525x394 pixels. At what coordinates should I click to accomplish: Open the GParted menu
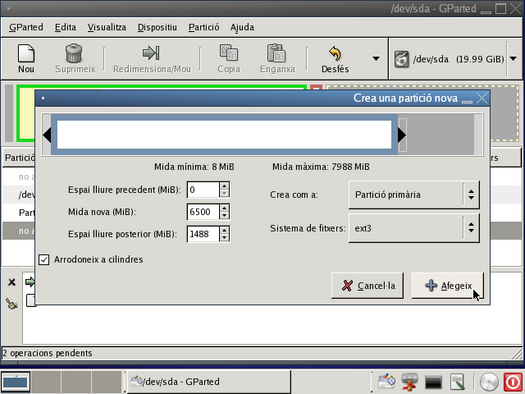(x=26, y=27)
